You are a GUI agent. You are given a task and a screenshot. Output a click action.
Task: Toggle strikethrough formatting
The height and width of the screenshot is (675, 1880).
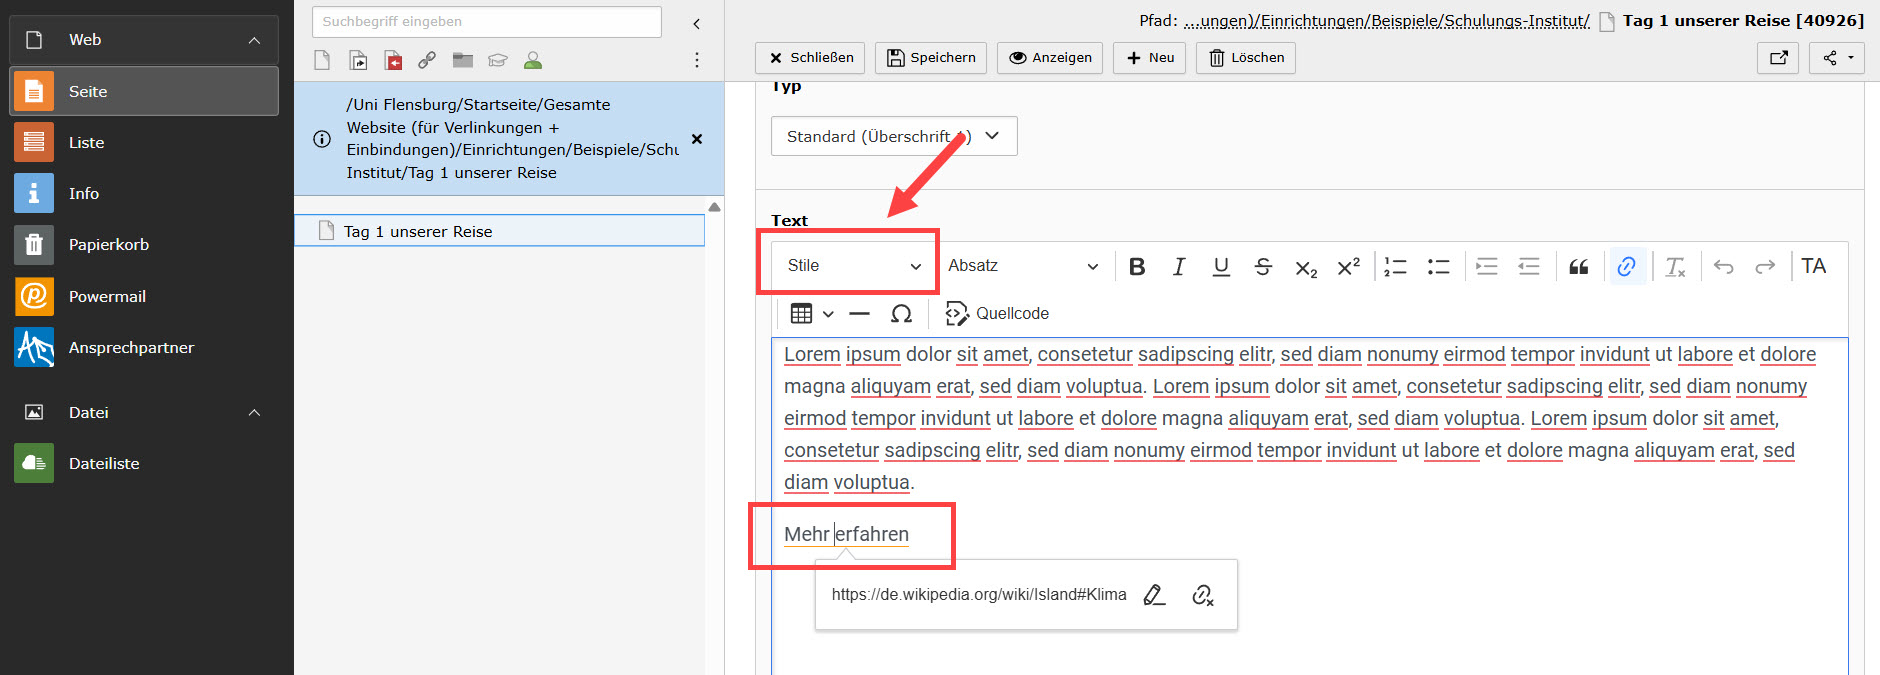click(x=1263, y=266)
